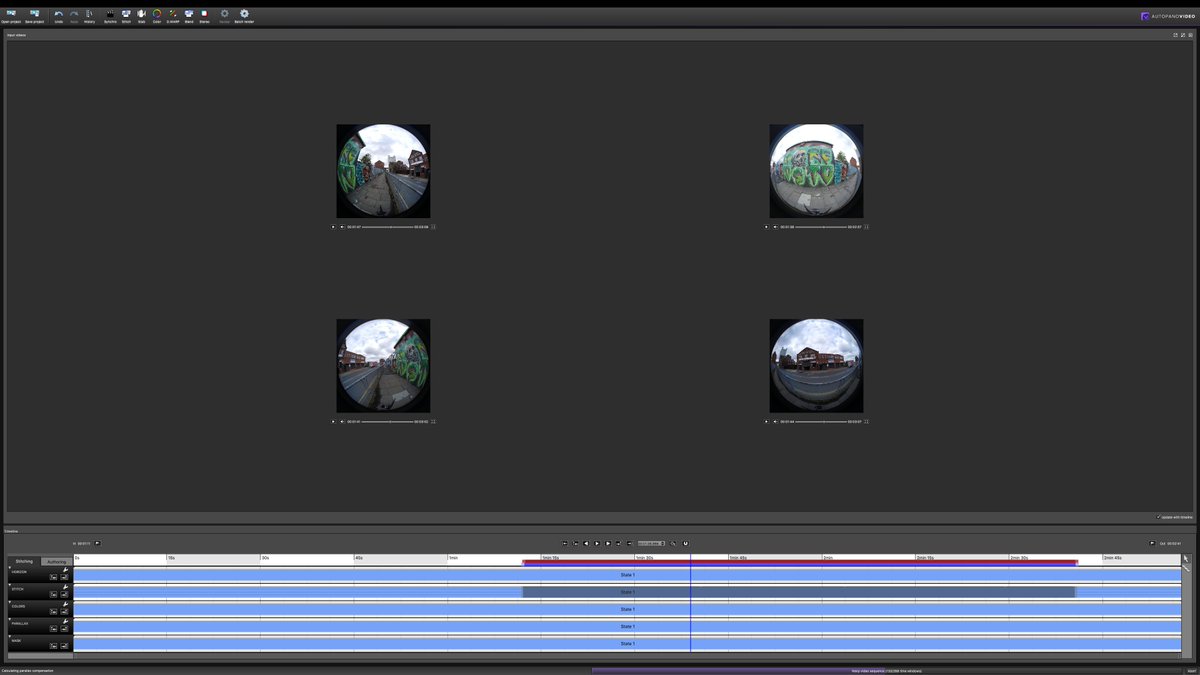Screen dimensions: 1200x675
Task: Toggle mute on the top-right video
Action: click(x=775, y=227)
